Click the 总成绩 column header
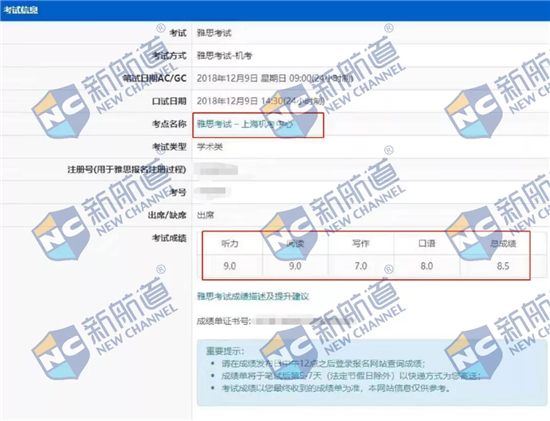Image resolution: width=550 pixels, height=421 pixels. click(503, 243)
